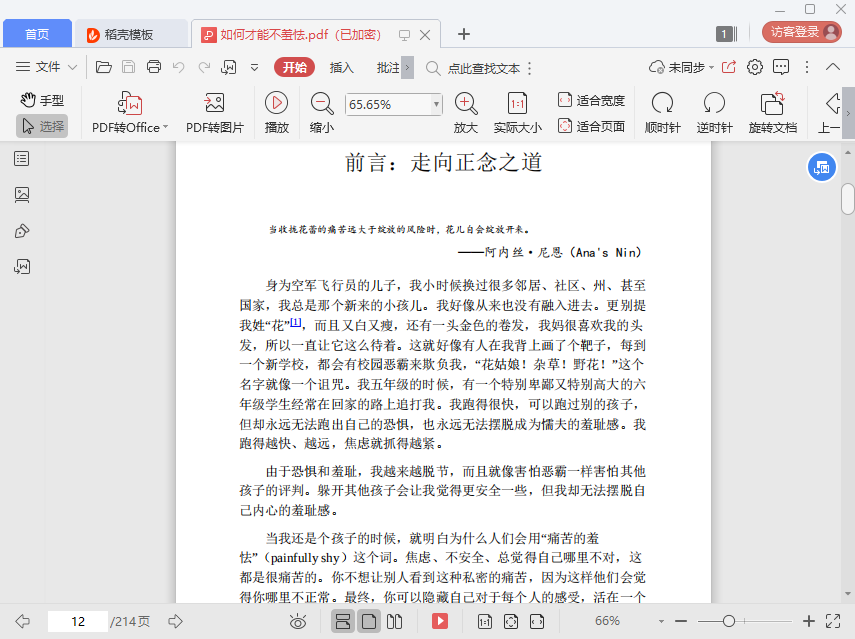
Task: Switch to two-page view
Action: click(394, 621)
